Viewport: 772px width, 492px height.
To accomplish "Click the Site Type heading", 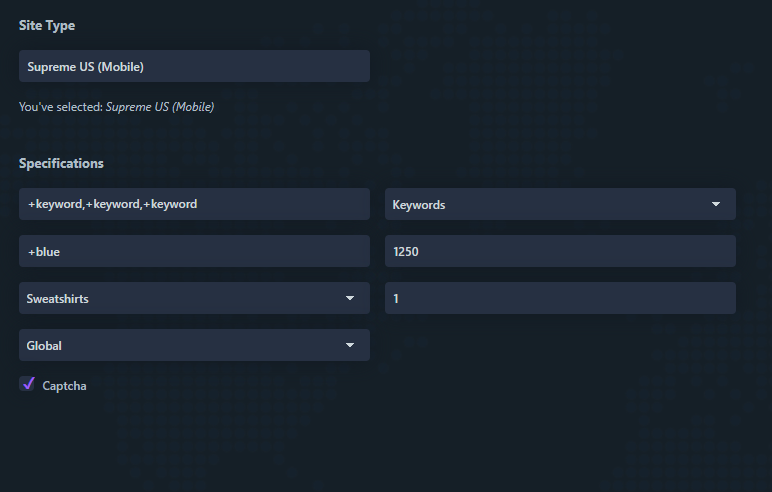I will (x=47, y=25).
